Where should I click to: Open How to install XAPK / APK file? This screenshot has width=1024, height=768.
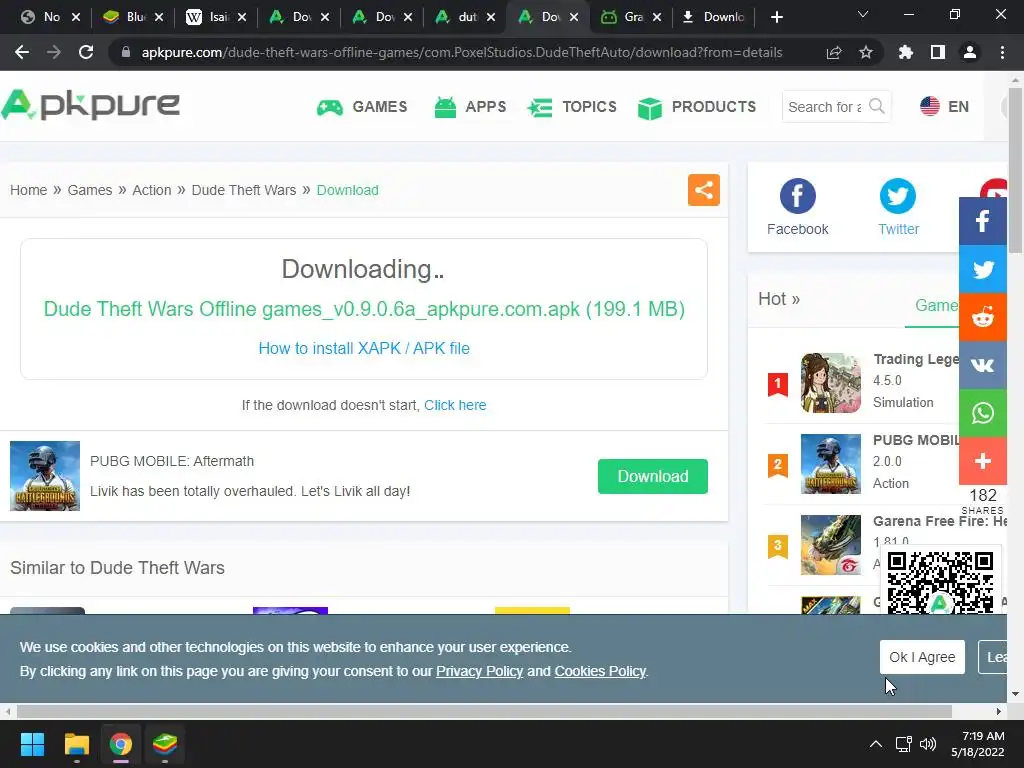point(364,348)
